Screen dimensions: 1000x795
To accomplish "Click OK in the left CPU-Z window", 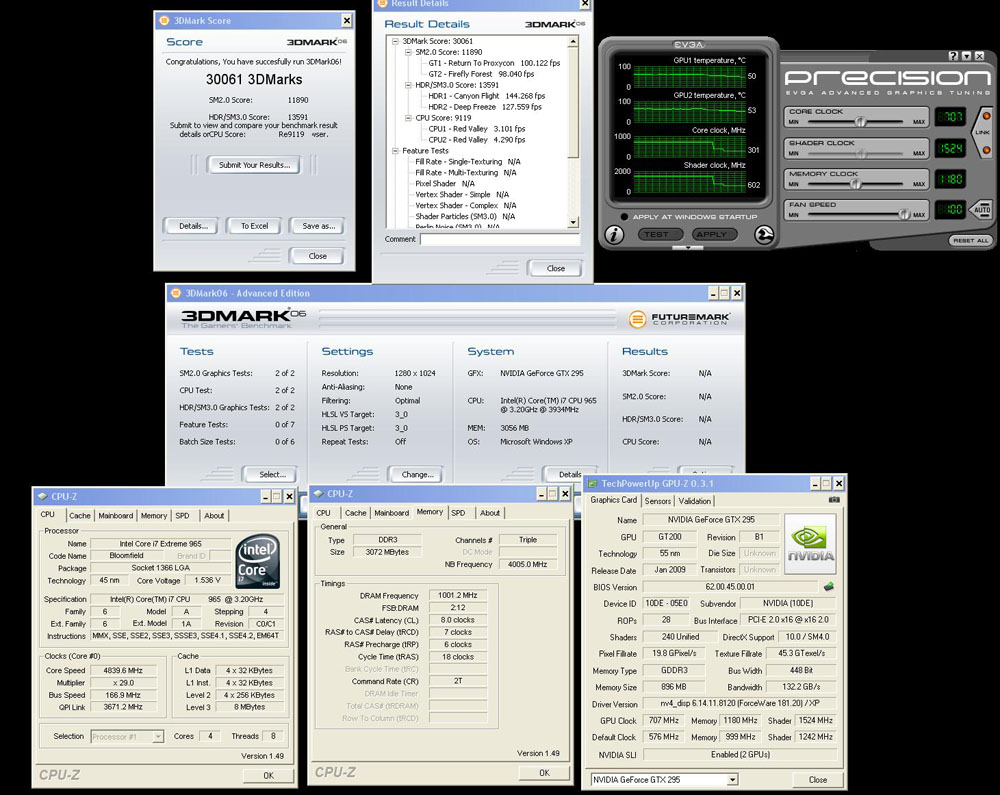I will point(268,775).
